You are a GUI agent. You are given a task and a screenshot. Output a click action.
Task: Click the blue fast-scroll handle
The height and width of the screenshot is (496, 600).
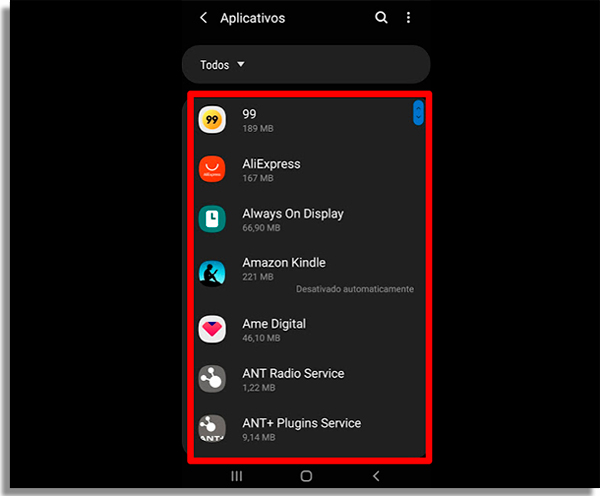pos(418,113)
